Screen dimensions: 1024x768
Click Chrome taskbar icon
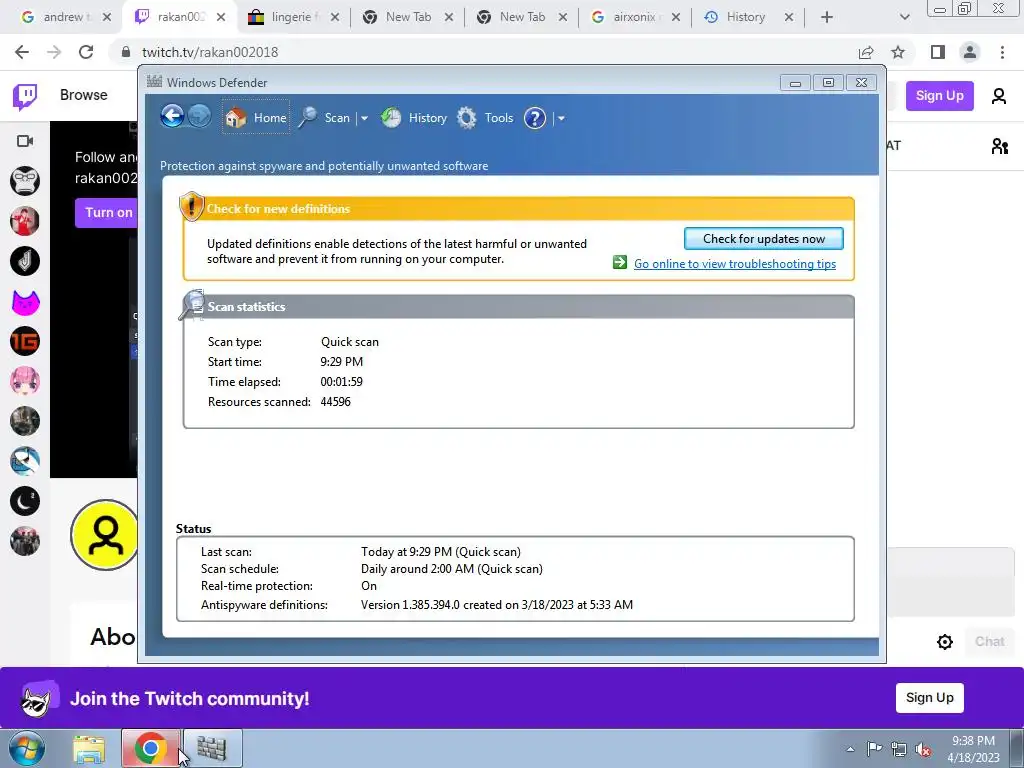coord(150,748)
